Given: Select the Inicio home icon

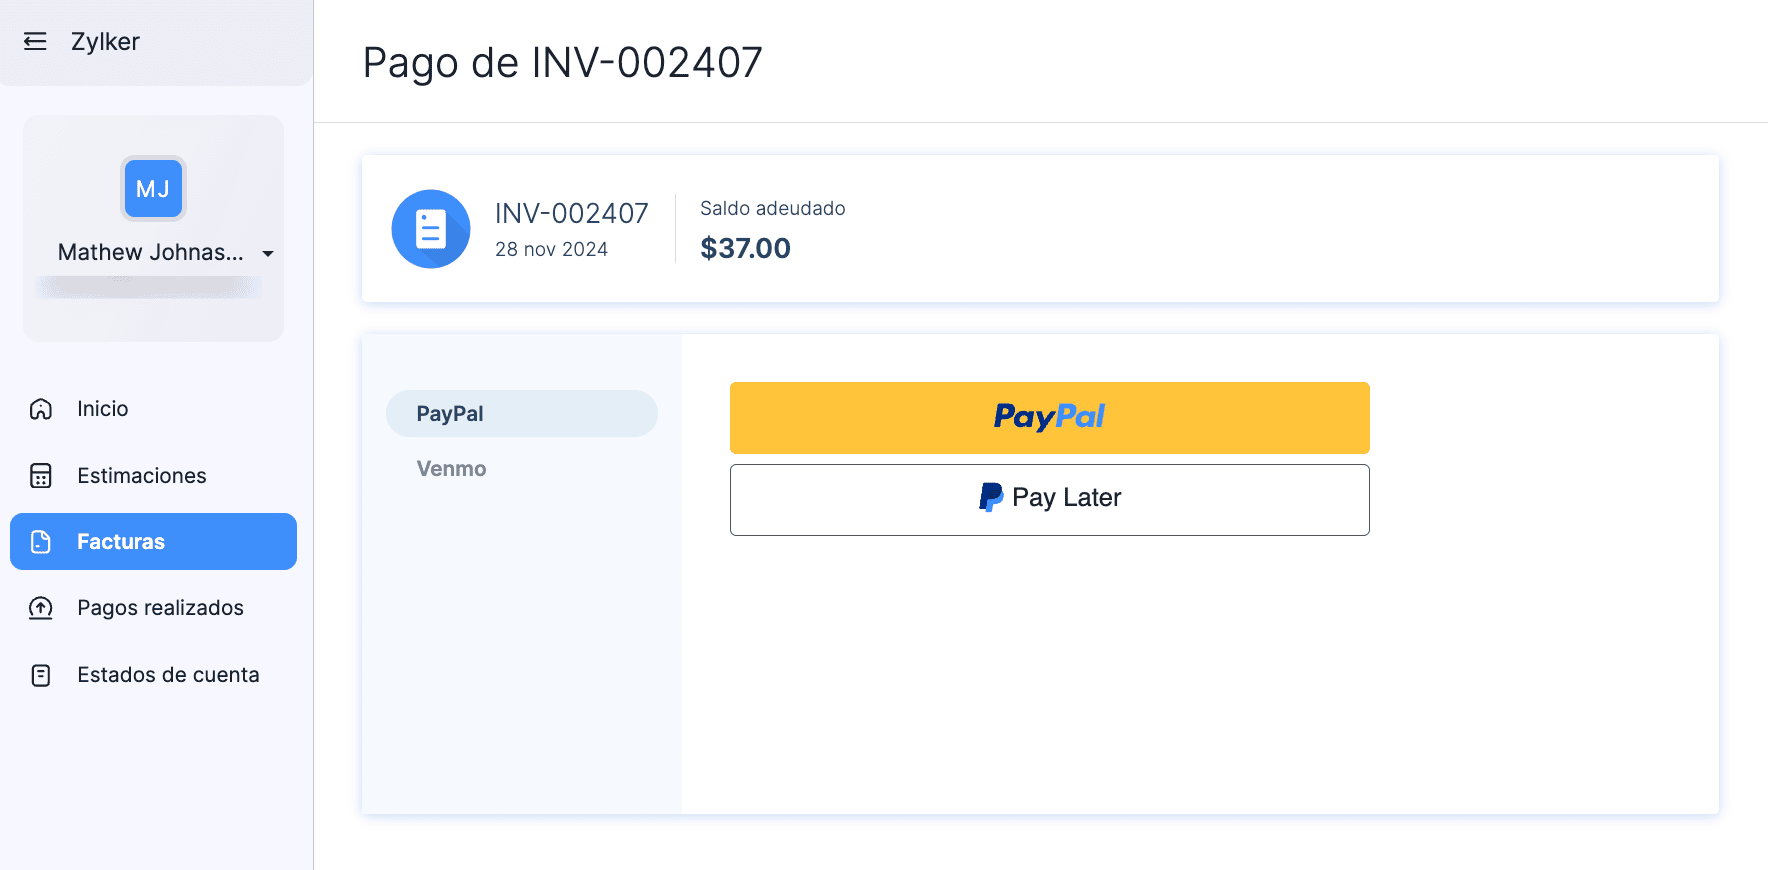Looking at the screenshot, I should 40,408.
